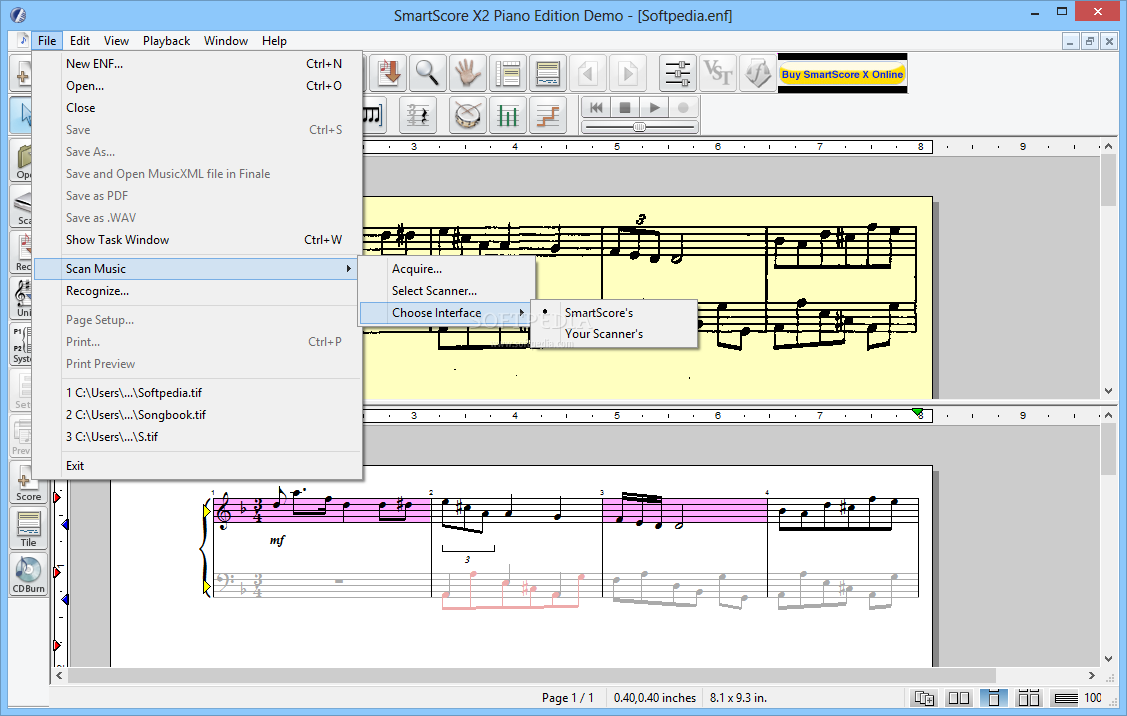Open the Help menu
This screenshot has height=716, width=1127.
274,41
